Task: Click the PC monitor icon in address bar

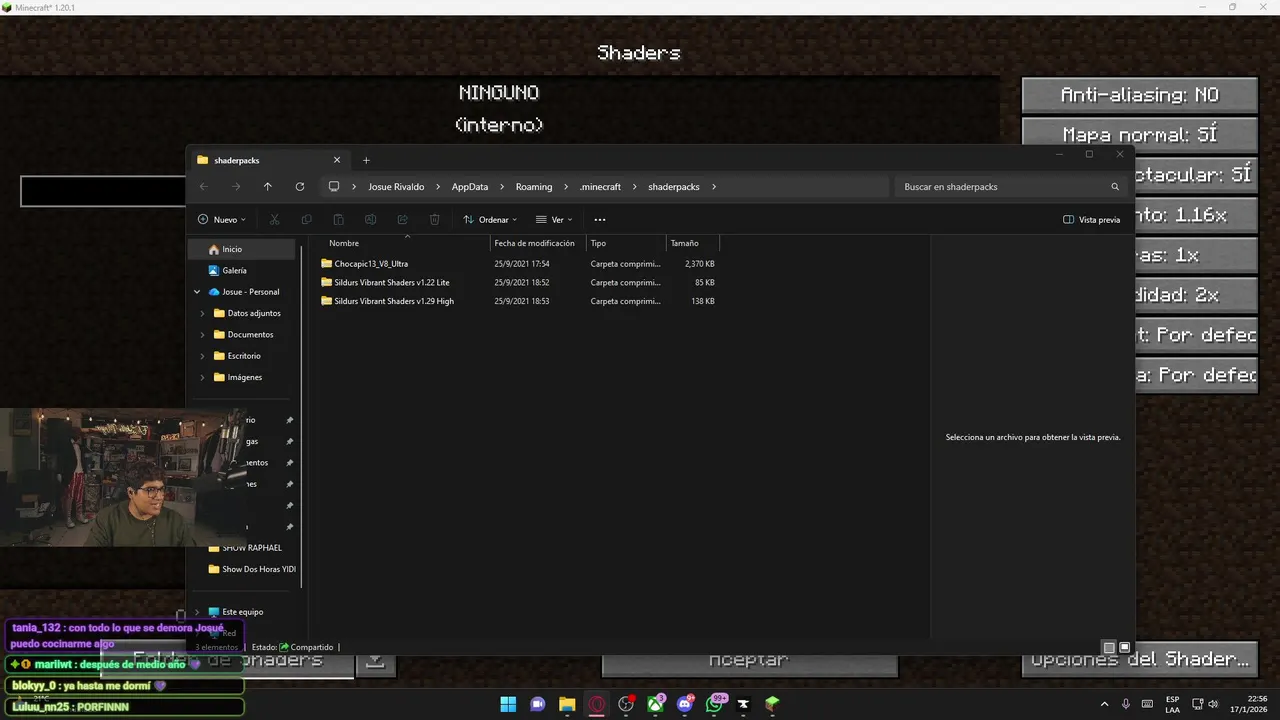Action: click(334, 187)
